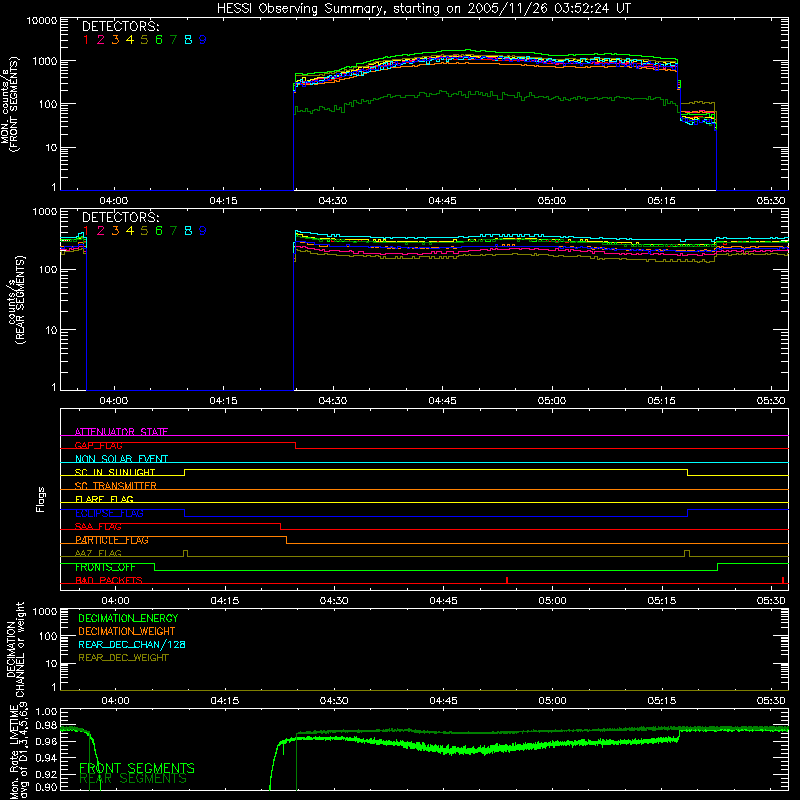Viewport: 800px width, 800px height.
Task: Click the GAP_FLAG step-down transition near 04:25
Action: 296,445
